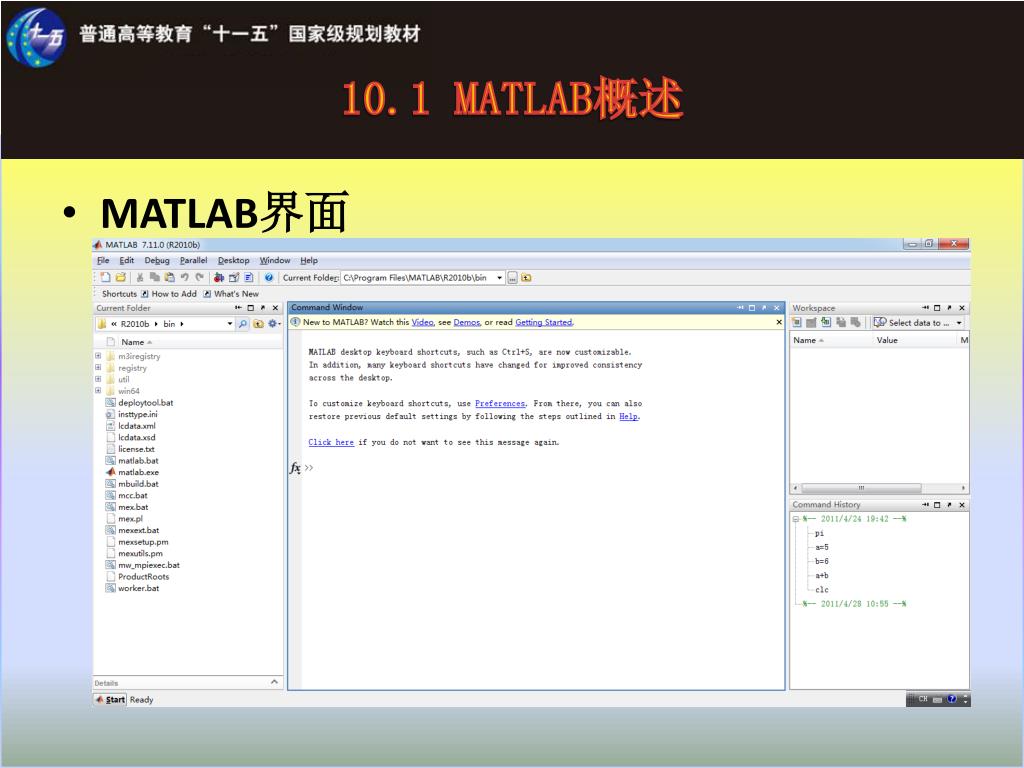Click Save workspace icon in Workspace toolbar
The width and height of the screenshot is (1024, 768).
(x=841, y=323)
